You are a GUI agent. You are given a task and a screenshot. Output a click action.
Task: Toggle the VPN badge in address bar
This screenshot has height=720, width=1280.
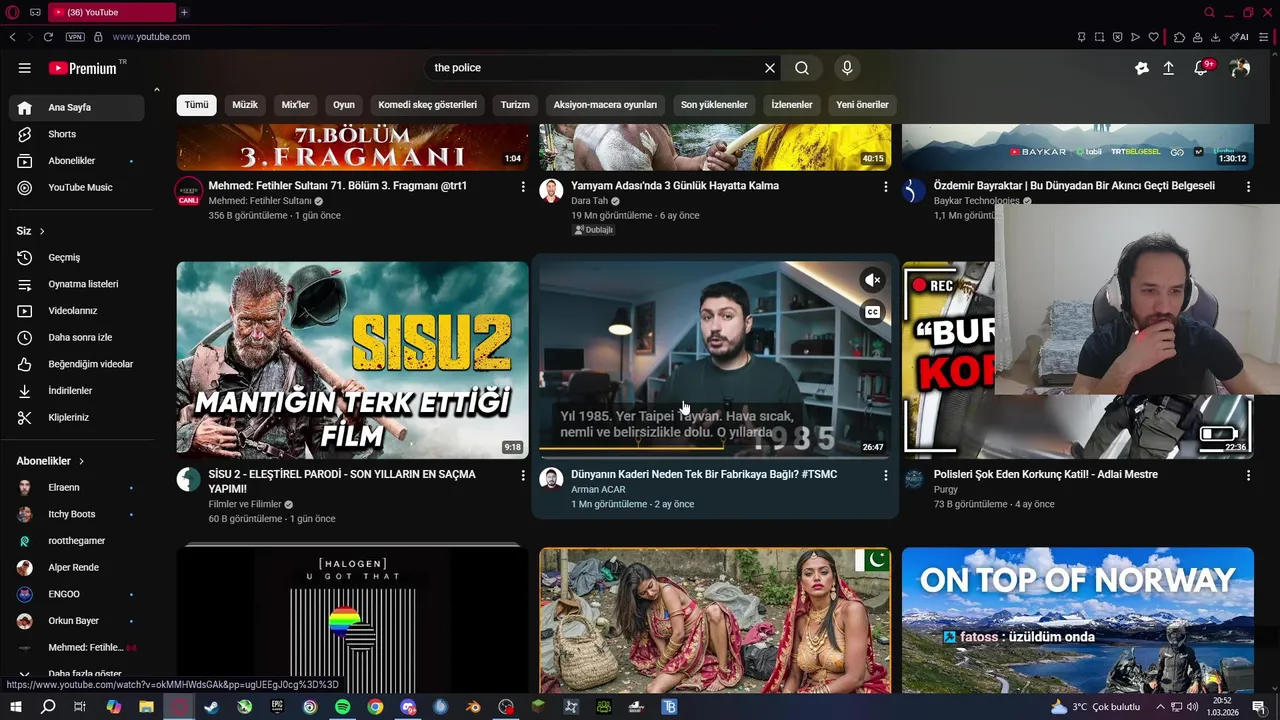75,37
